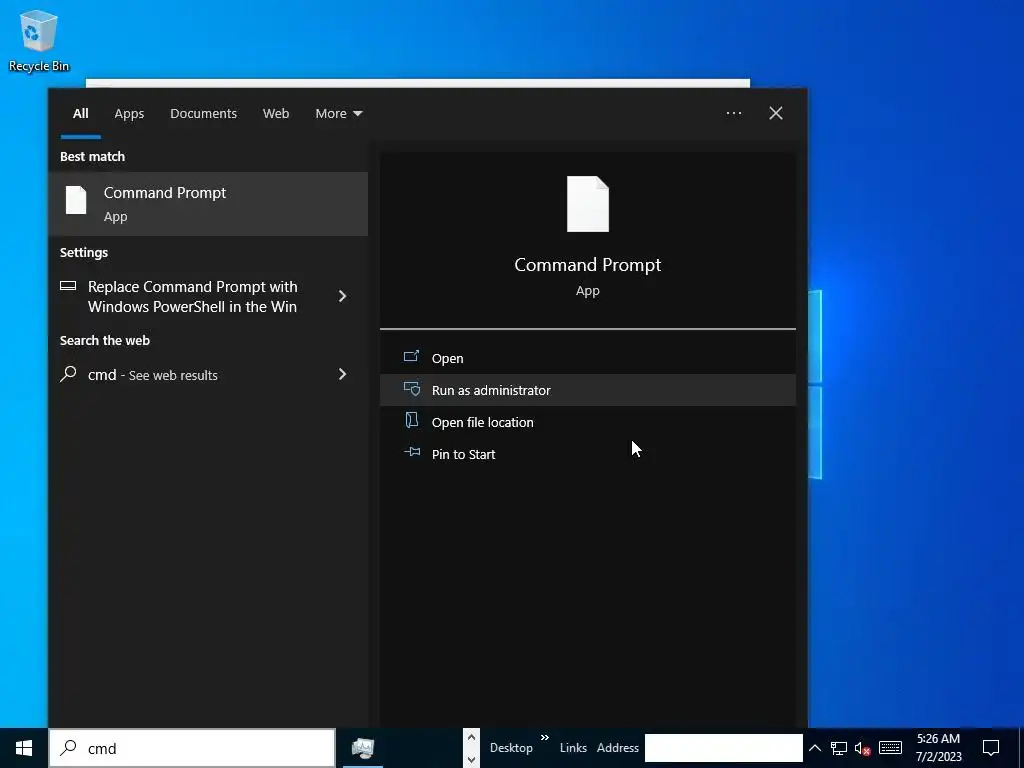Click the Command Prompt file icon in results
1024x768 pixels.
click(x=76, y=200)
